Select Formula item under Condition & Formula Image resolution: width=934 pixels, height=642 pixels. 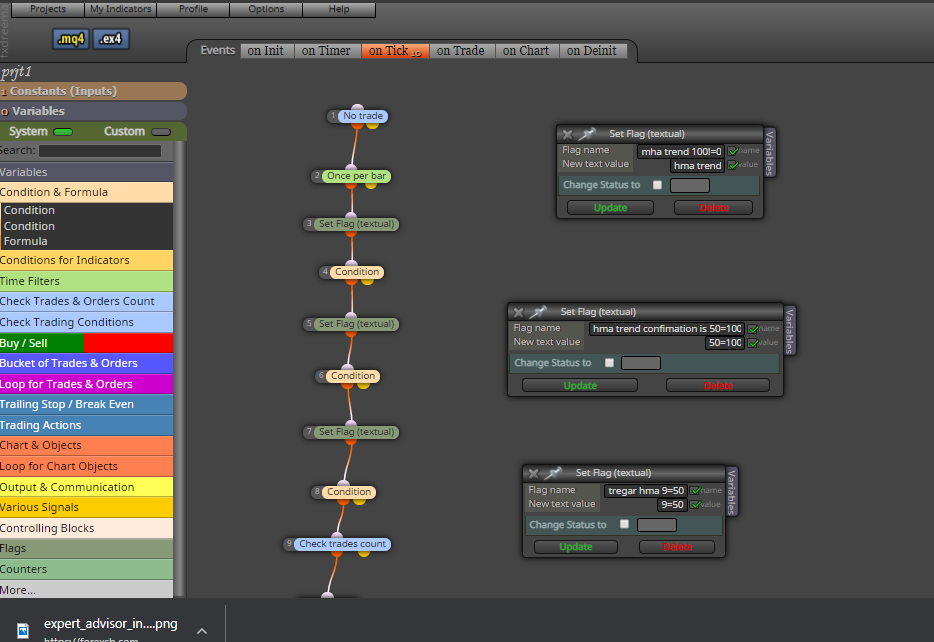coord(26,241)
